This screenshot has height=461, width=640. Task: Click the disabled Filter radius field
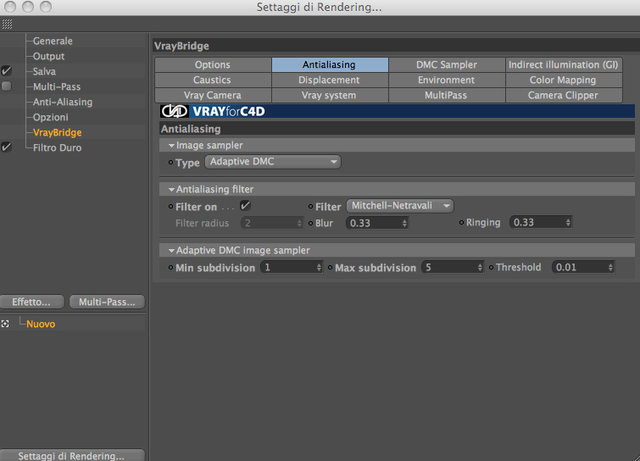coord(271,223)
